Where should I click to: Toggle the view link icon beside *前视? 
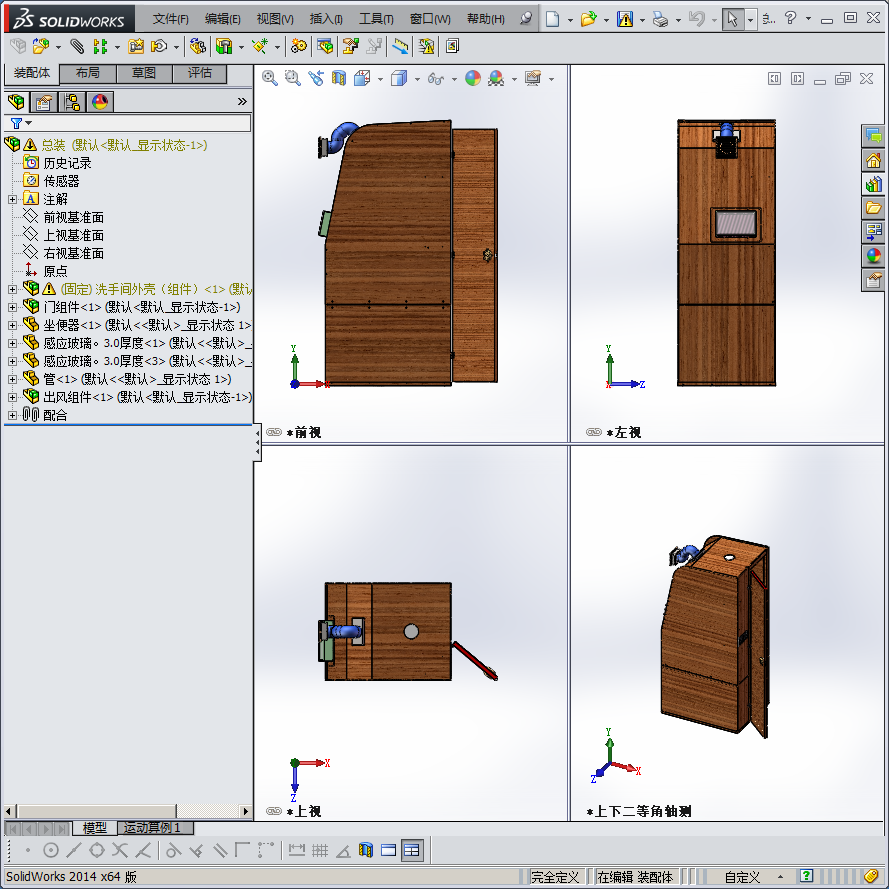[274, 433]
